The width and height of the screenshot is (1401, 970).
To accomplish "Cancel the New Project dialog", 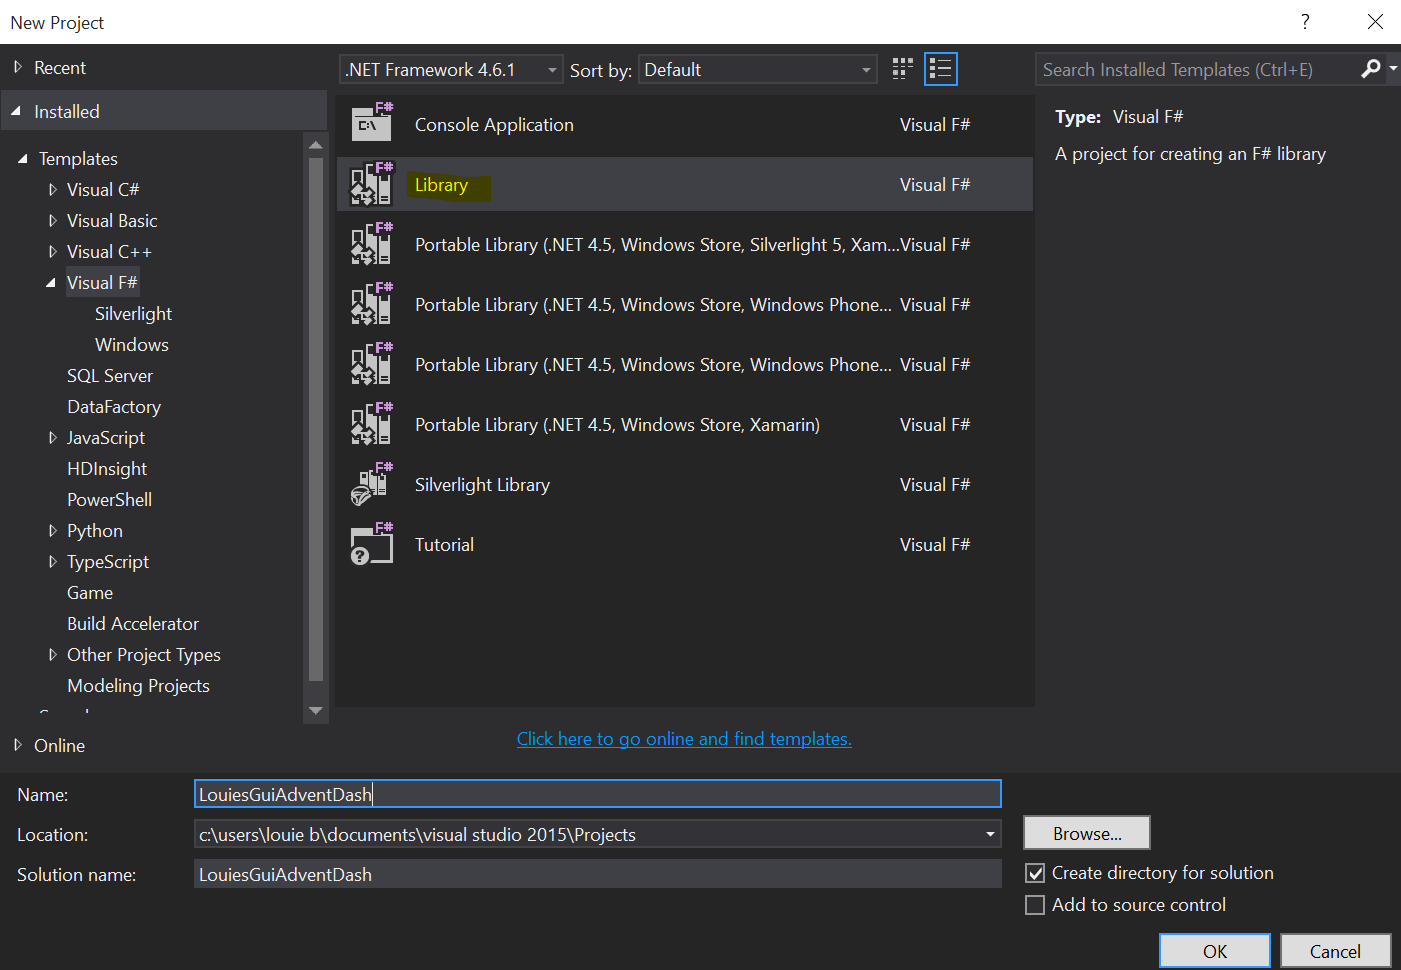I will coord(1335,951).
